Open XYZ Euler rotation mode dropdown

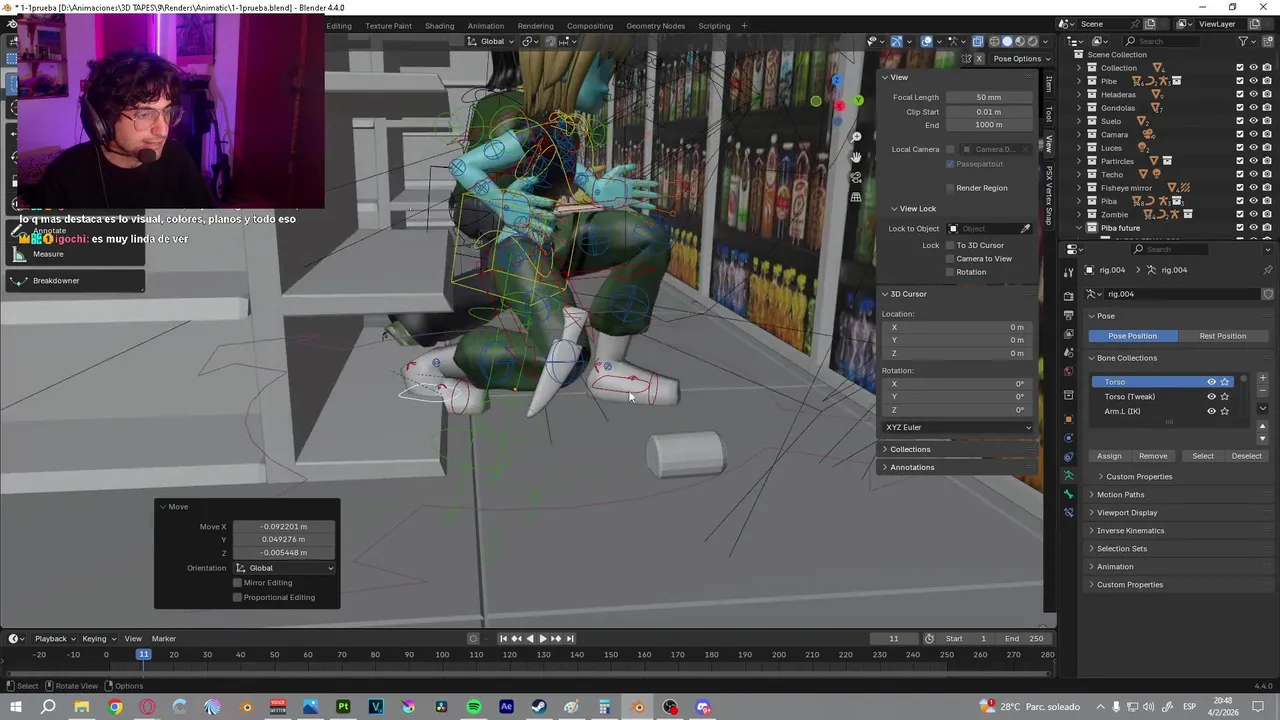click(x=958, y=428)
